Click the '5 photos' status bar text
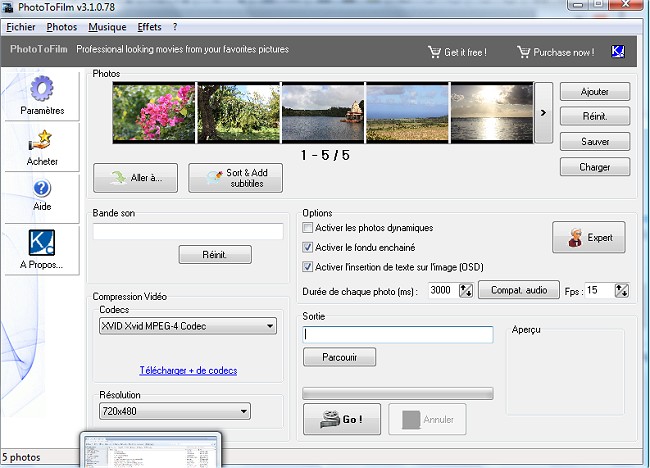 coord(22,457)
